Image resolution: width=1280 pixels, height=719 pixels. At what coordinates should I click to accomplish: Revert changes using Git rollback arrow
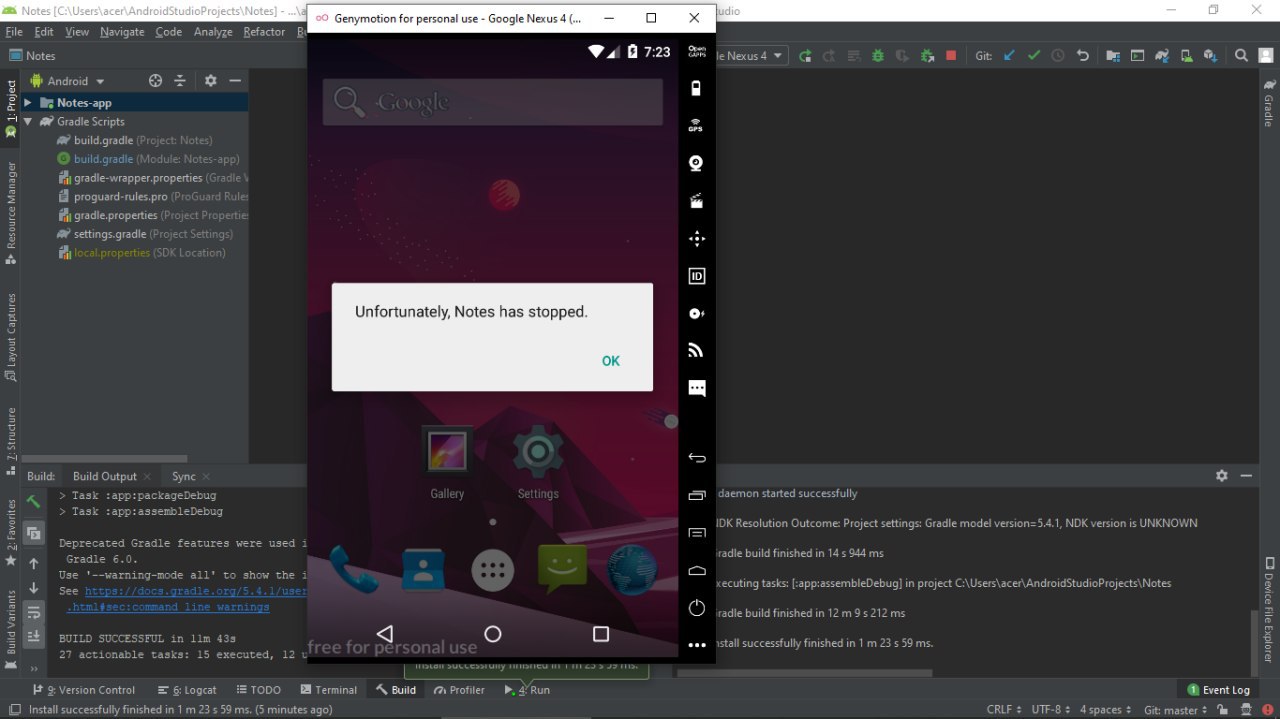tap(1083, 56)
